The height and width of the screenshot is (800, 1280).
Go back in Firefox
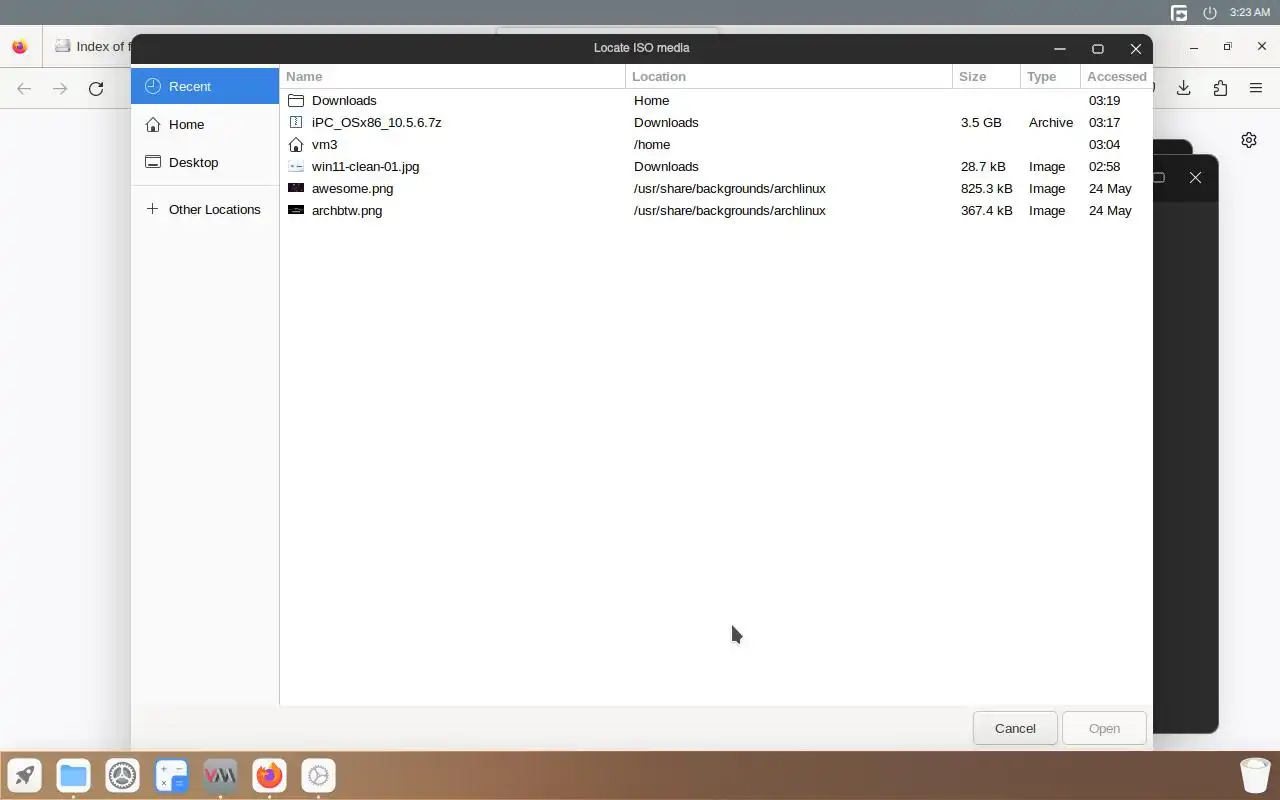coord(24,88)
